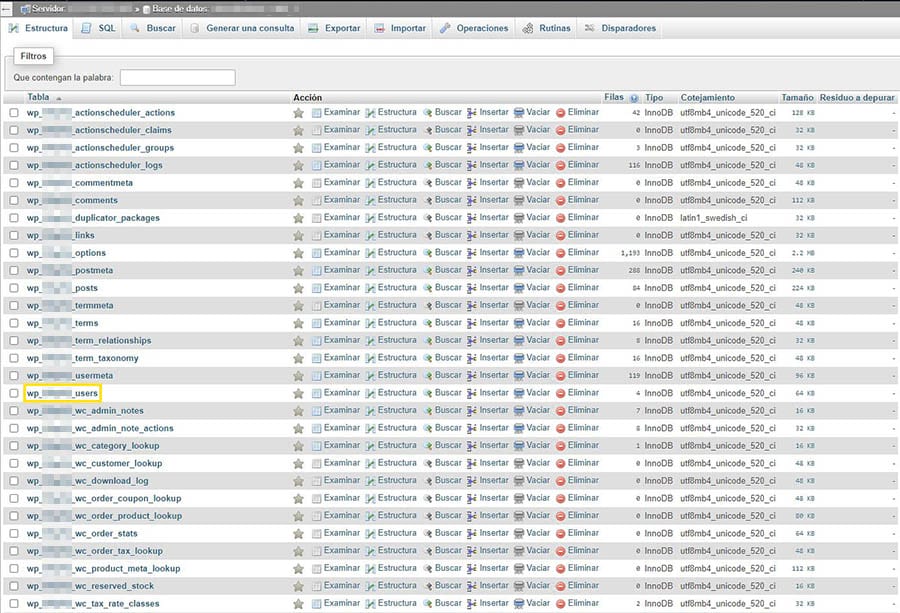Check the box for the users table
Viewport: 900px width, 613px height.
[x=14, y=393]
